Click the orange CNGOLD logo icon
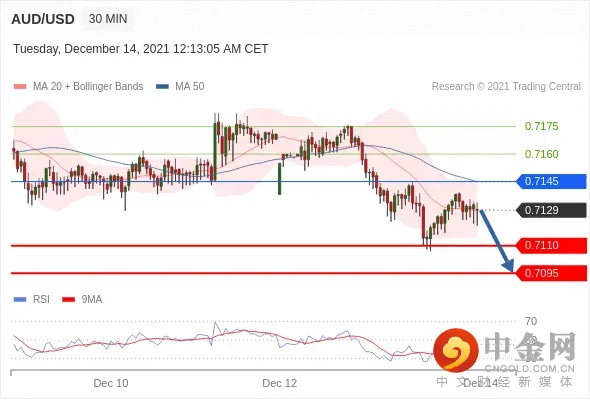This screenshot has width=590, height=400. point(456,350)
